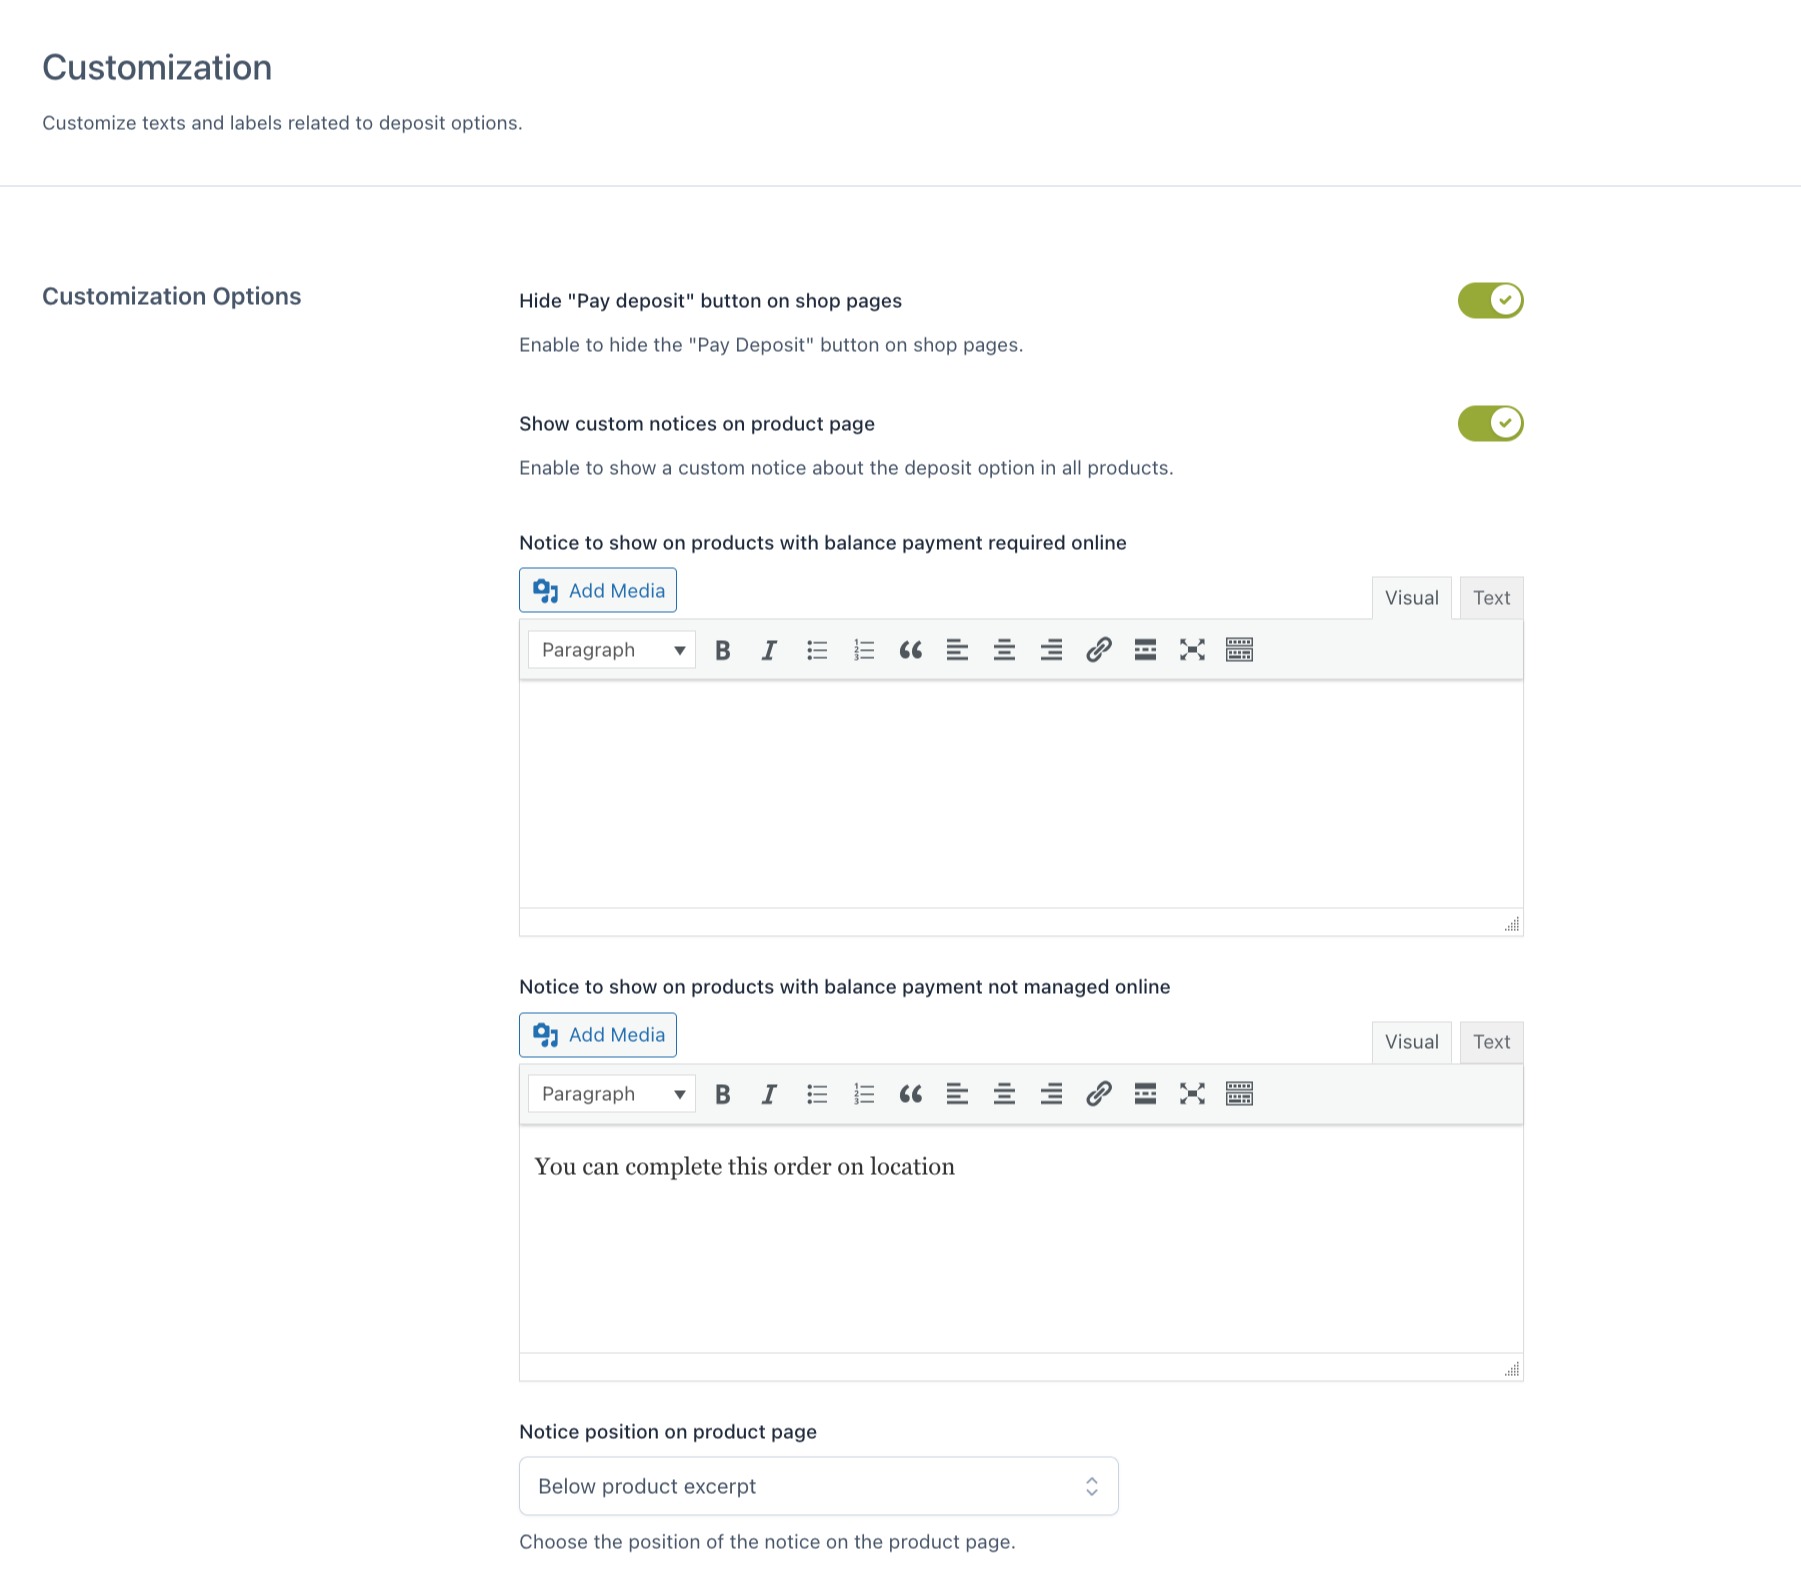Open Paragraph format dropdown in first editor

tap(612, 651)
